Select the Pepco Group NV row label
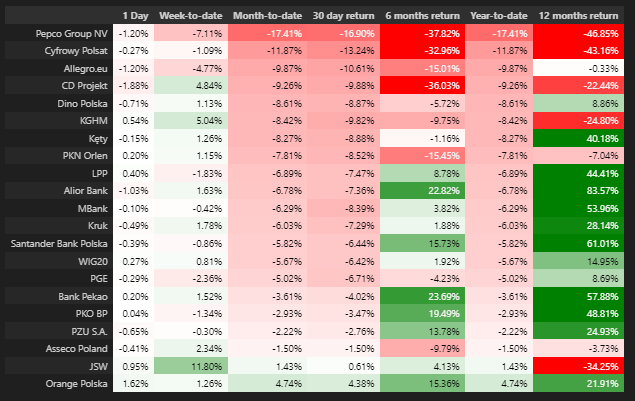The width and height of the screenshot is (635, 401). click(72, 33)
